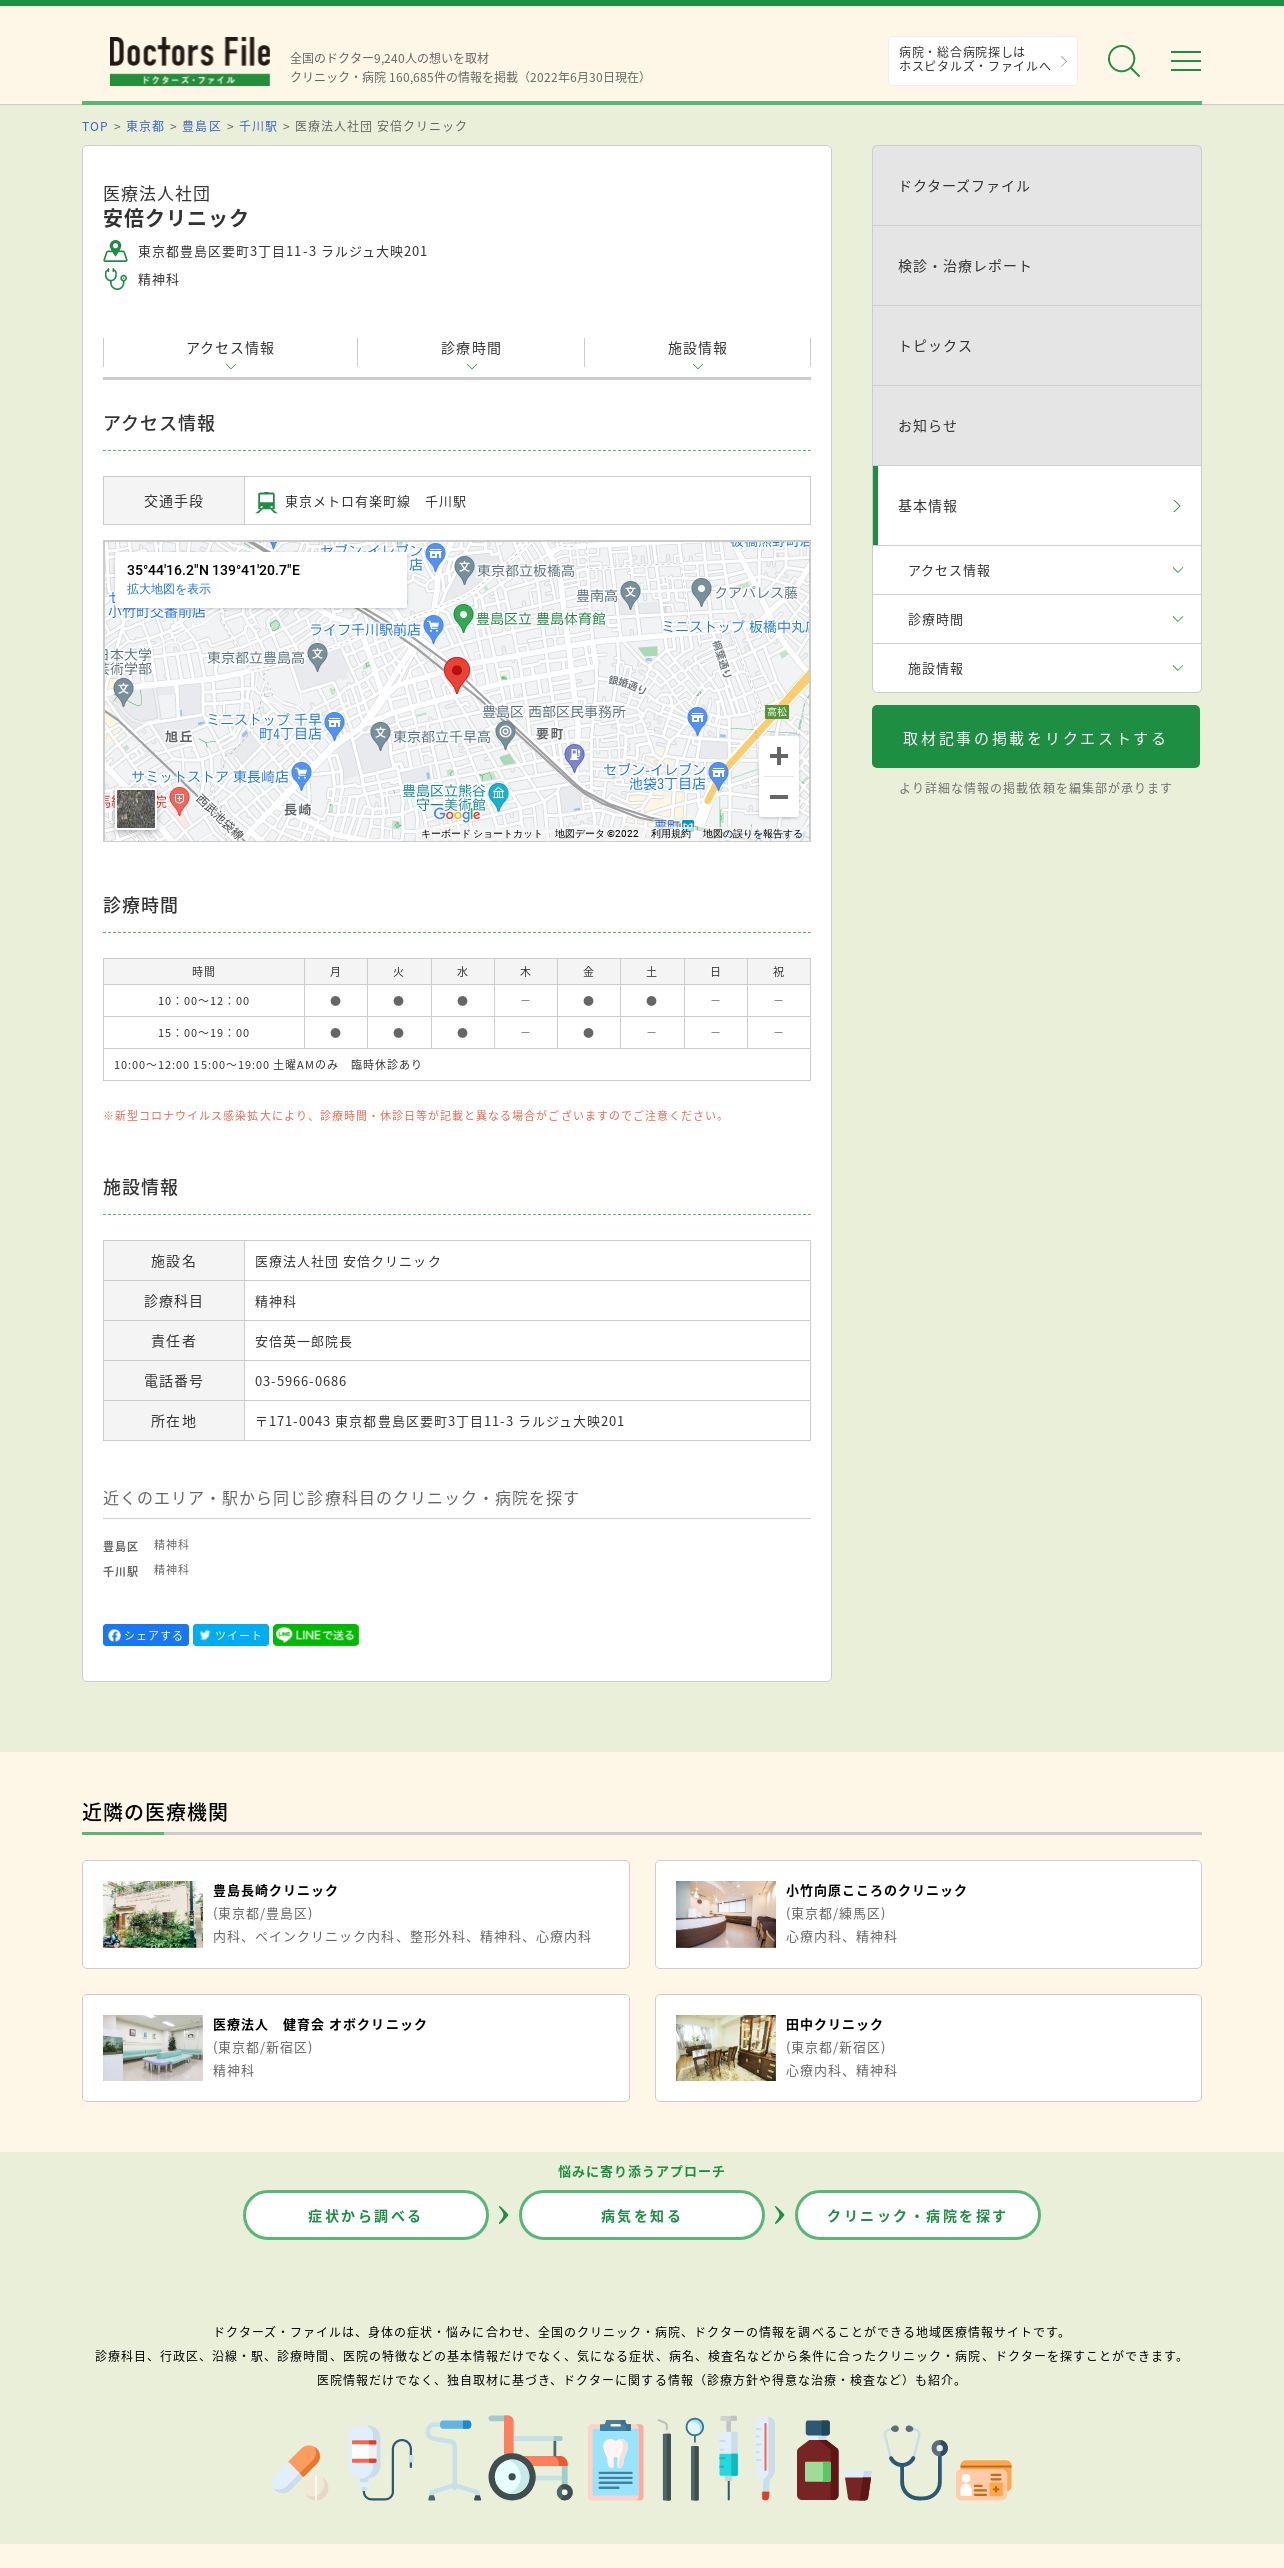
Task: Send via LINE button
Action: click(x=316, y=1635)
